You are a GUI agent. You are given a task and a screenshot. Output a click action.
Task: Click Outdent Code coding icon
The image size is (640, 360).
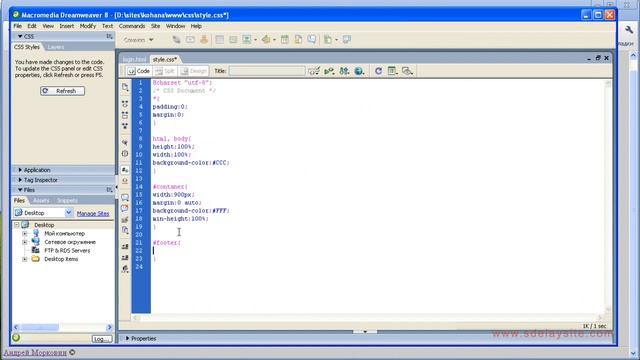point(125,258)
